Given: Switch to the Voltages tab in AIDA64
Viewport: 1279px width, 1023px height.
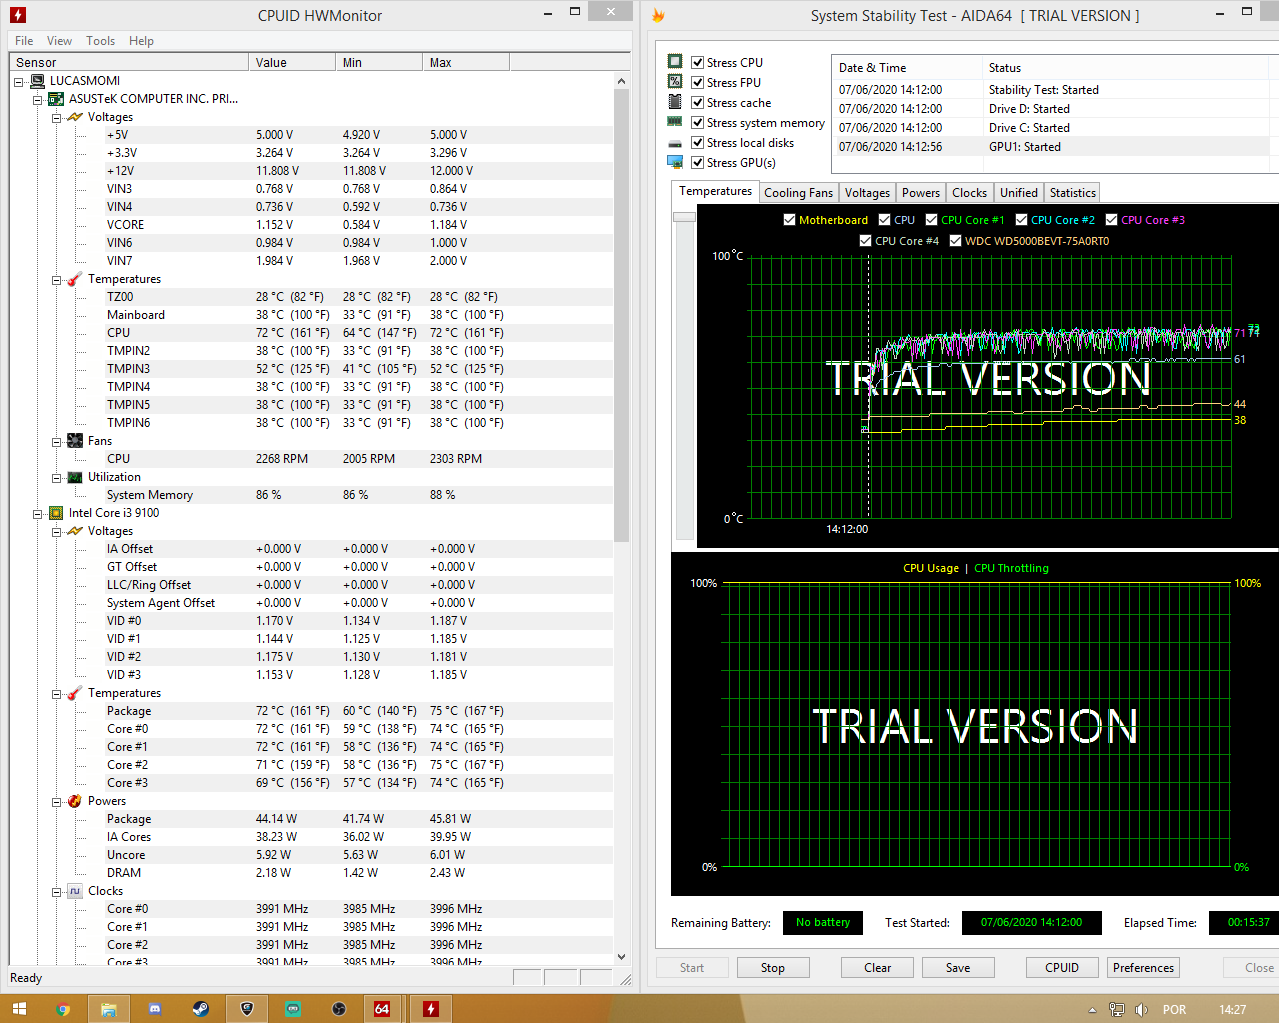Looking at the screenshot, I should [867, 193].
